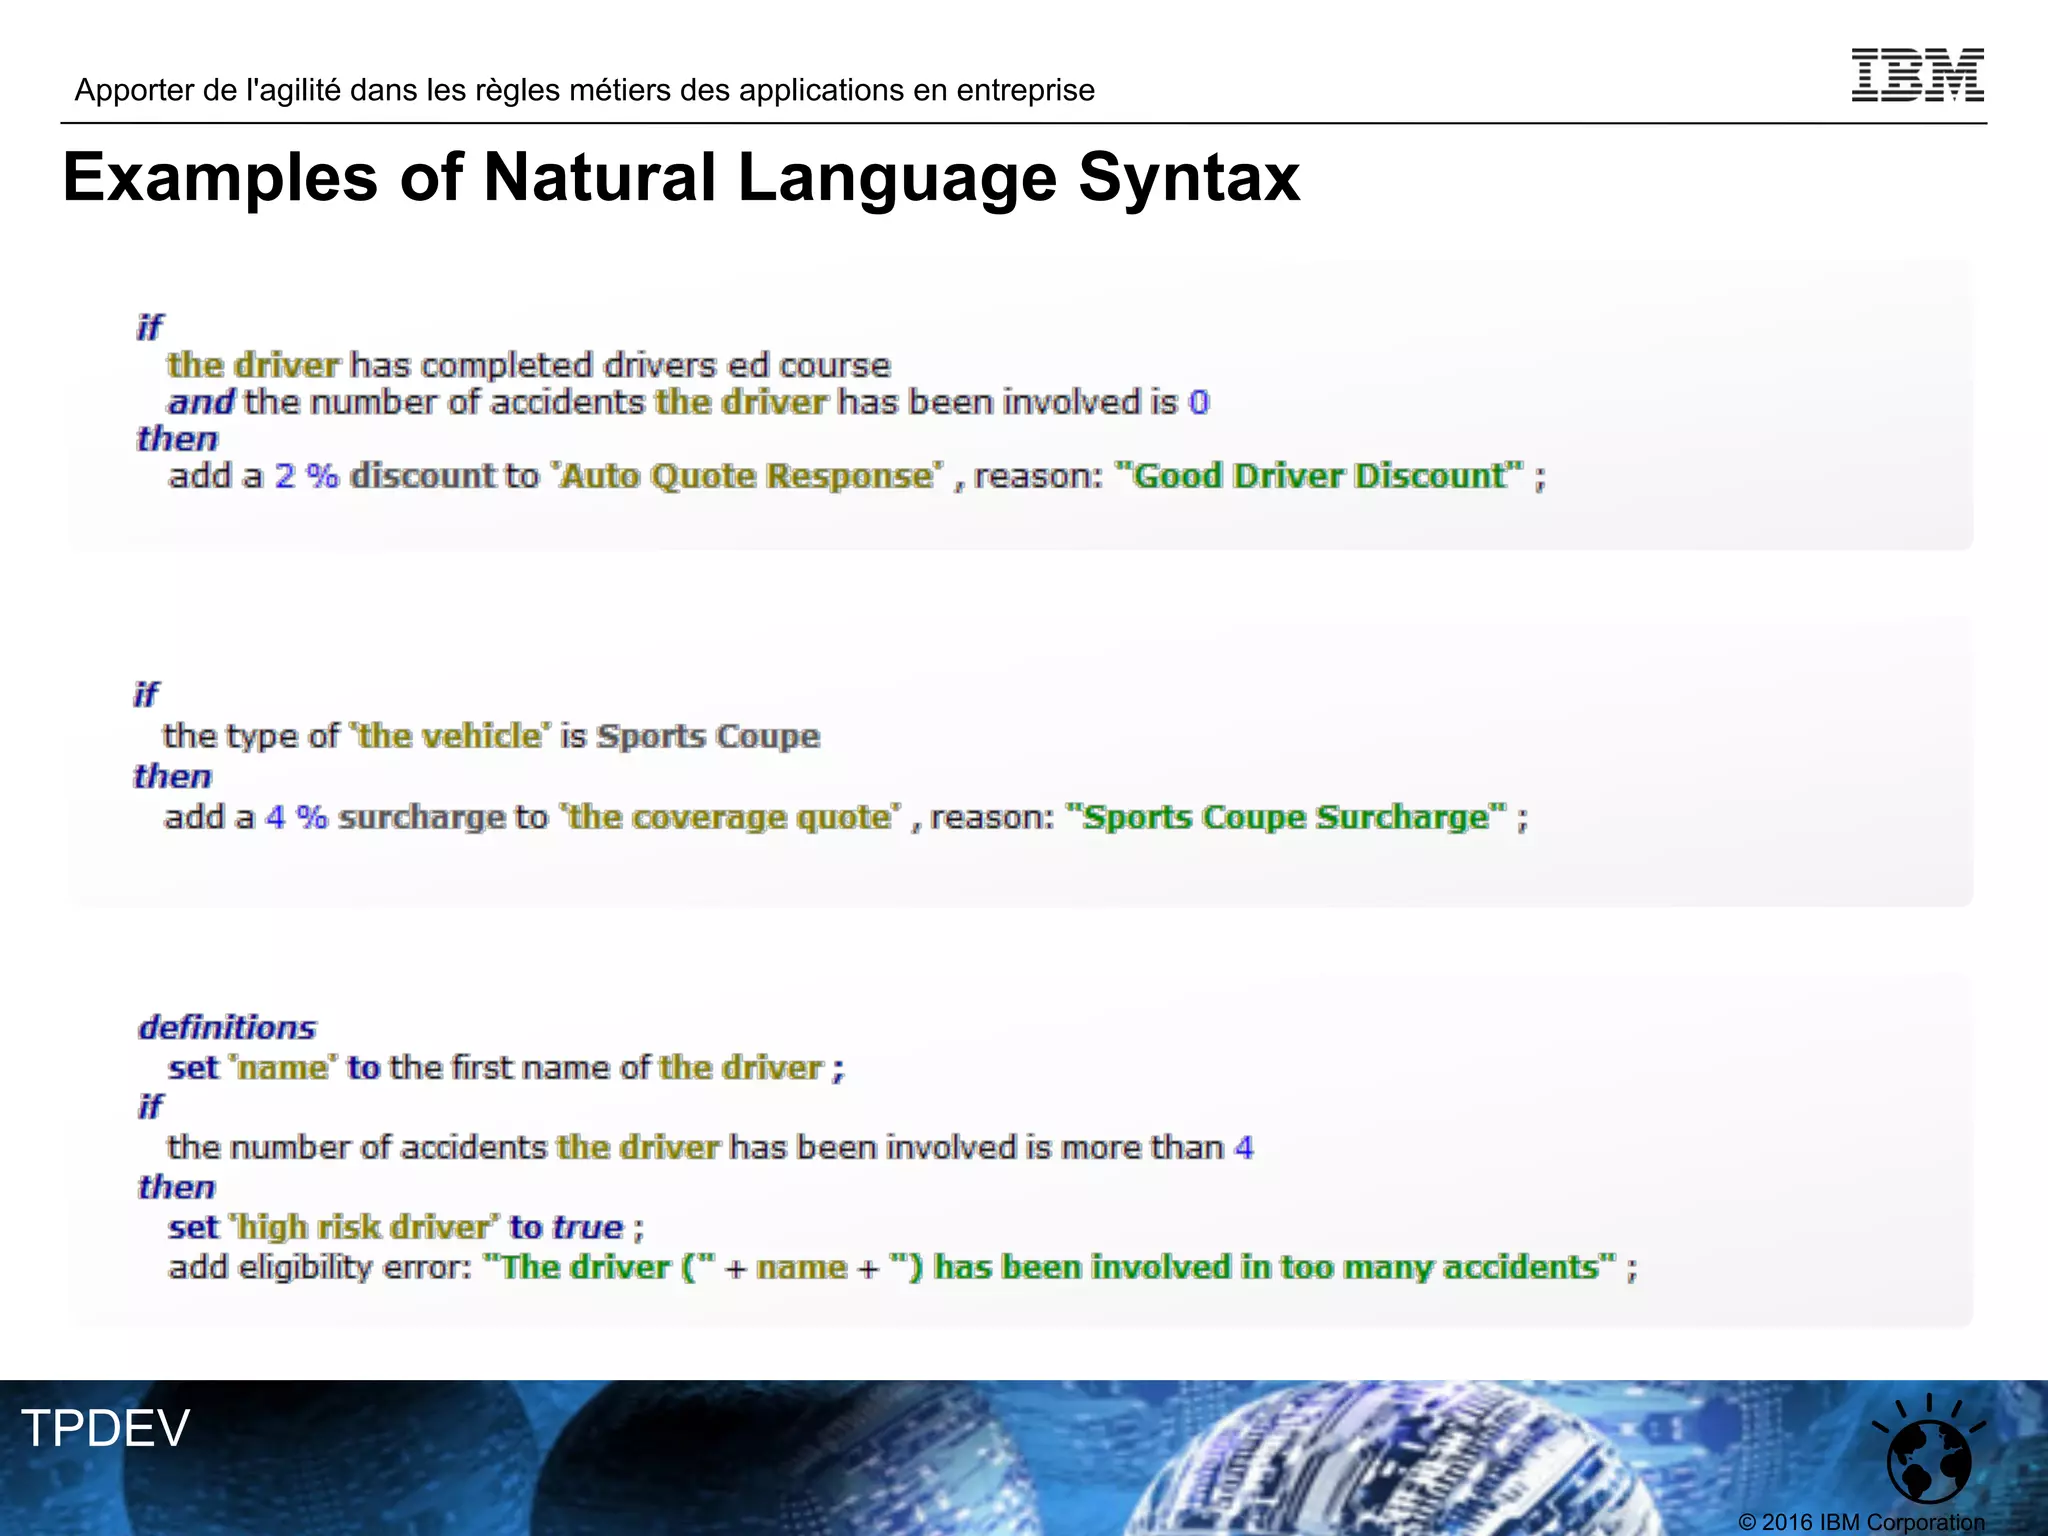This screenshot has width=2048, height=1536.
Task: Click 'has been involved in too many accidents'
Action: pyautogui.click(x=1266, y=1268)
